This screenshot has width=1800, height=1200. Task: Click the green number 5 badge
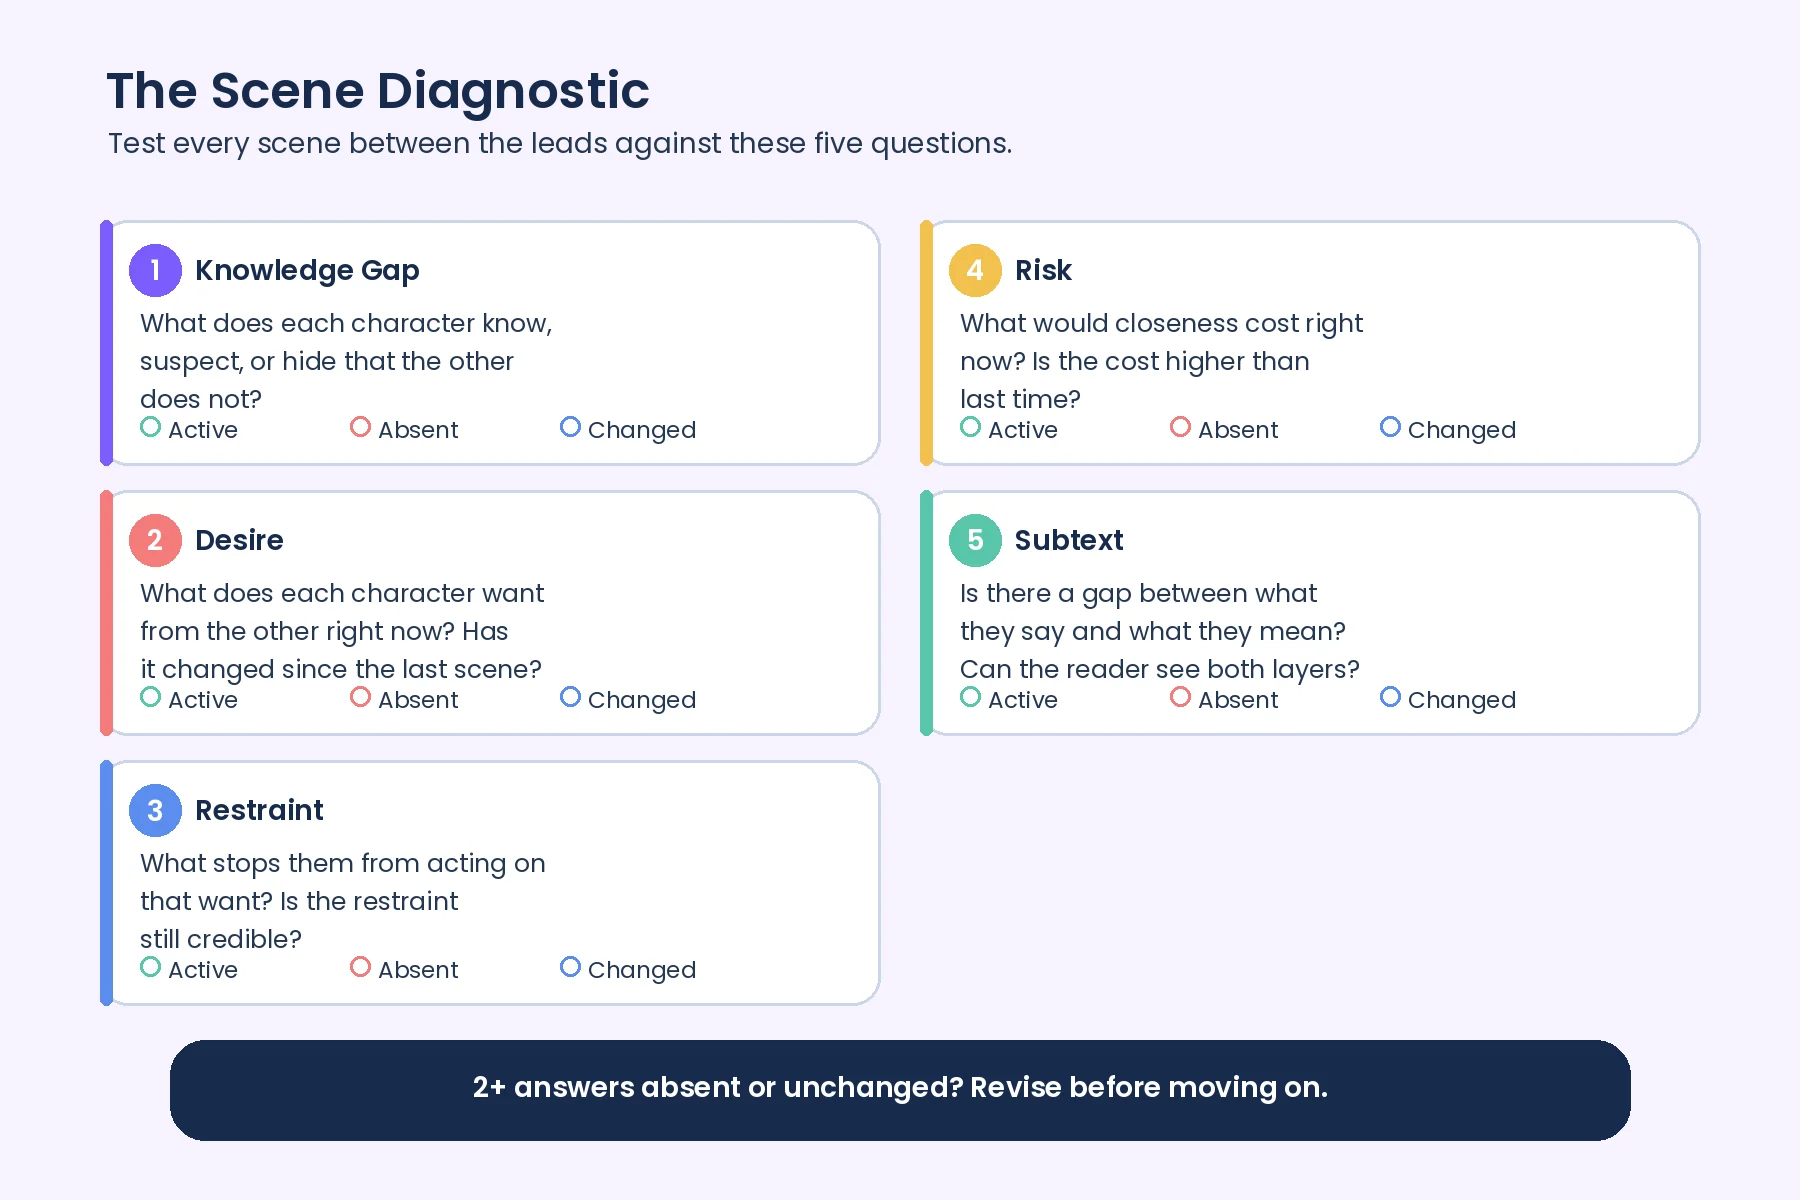pos(975,540)
